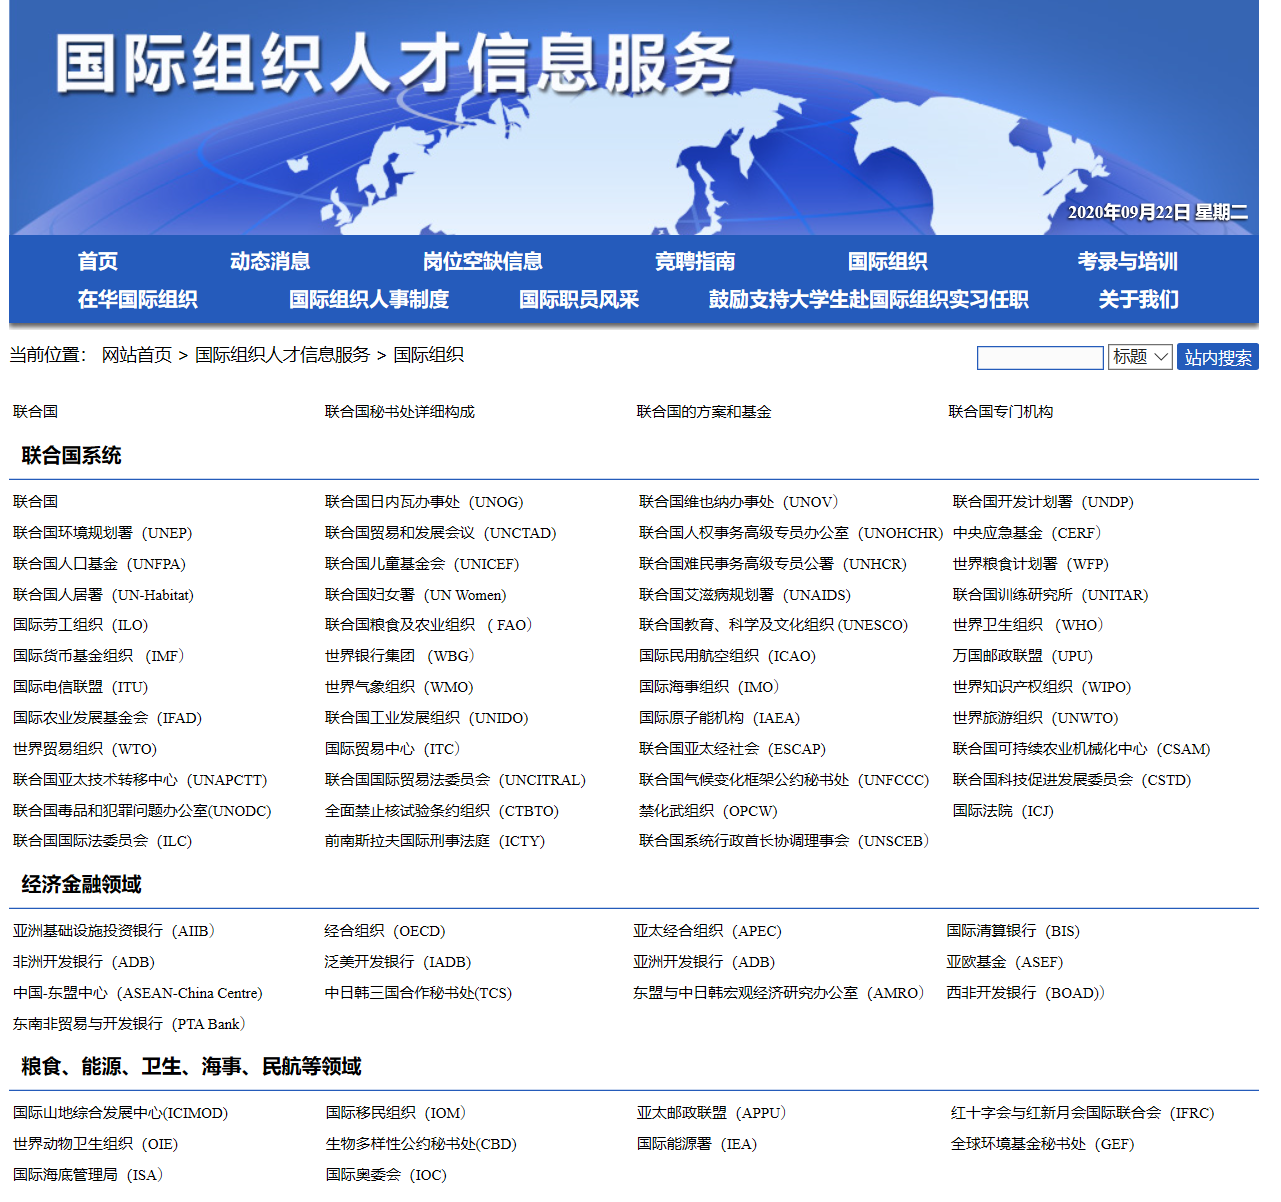Open 联合国秘书处详细构成 link

[400, 412]
